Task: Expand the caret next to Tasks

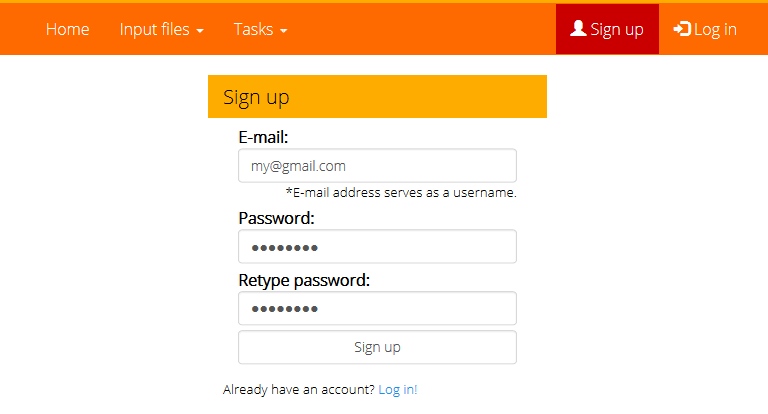Action: pos(284,31)
